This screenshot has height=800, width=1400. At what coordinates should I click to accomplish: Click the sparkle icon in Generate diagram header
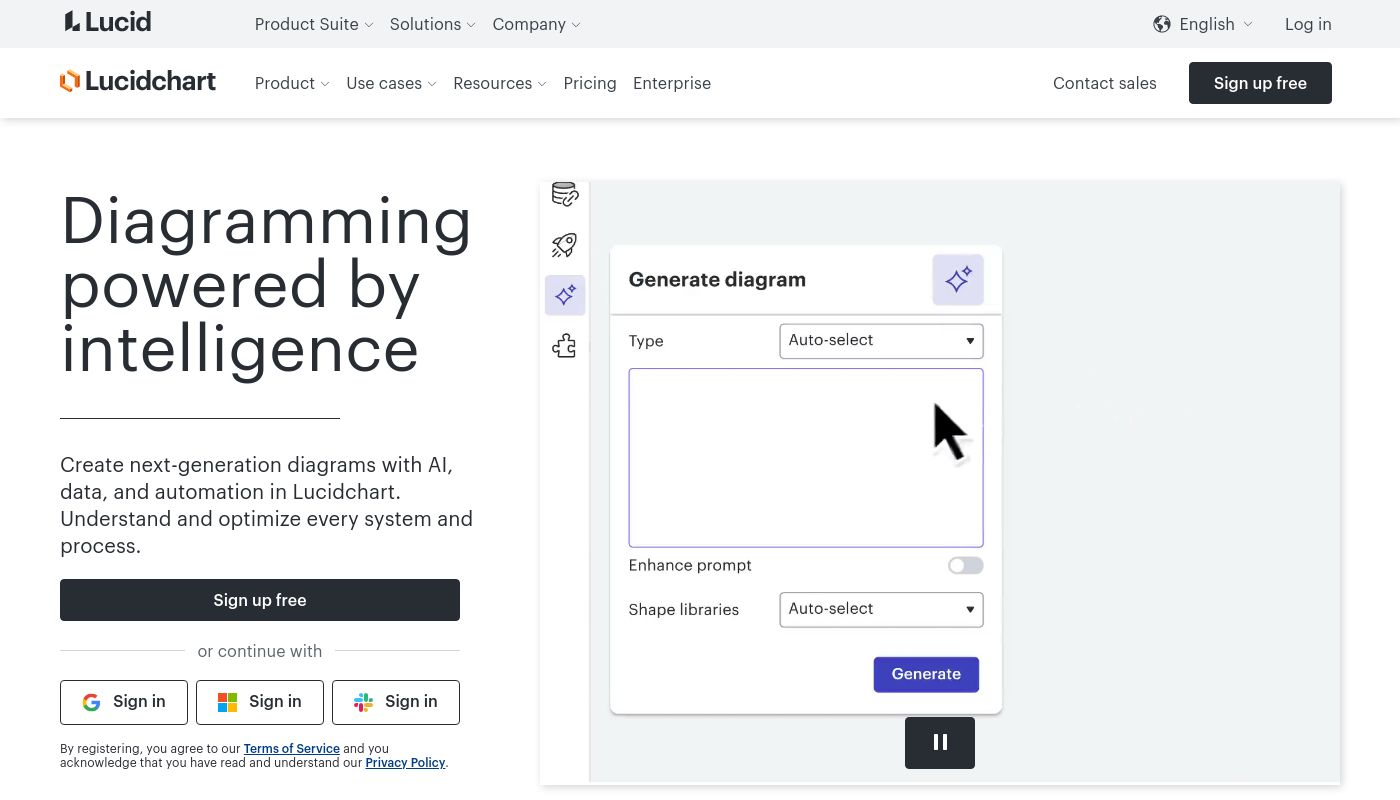[x=958, y=280]
